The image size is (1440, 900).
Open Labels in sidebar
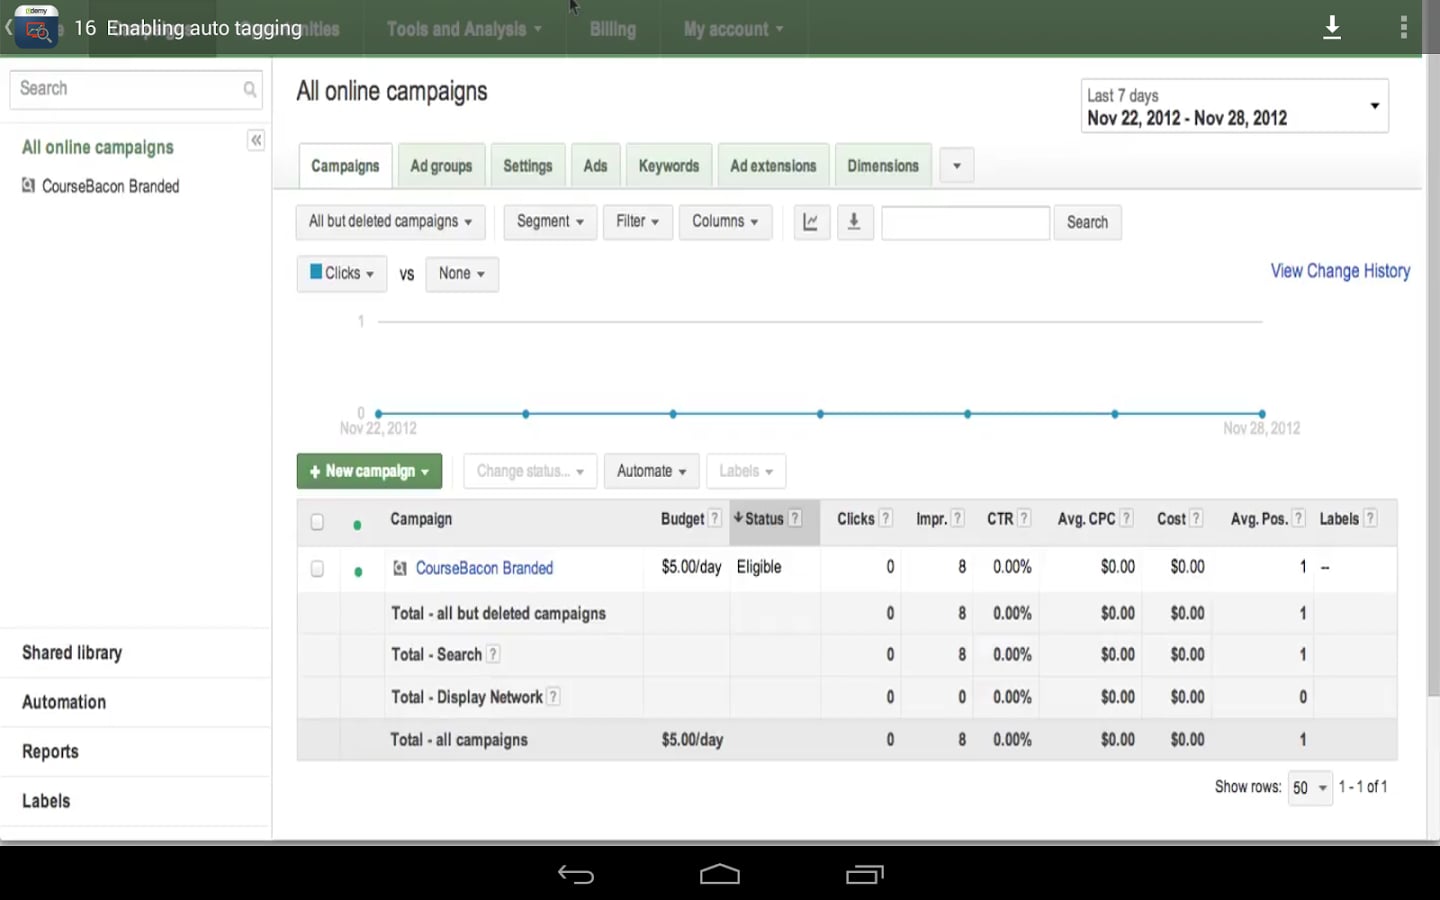click(46, 801)
